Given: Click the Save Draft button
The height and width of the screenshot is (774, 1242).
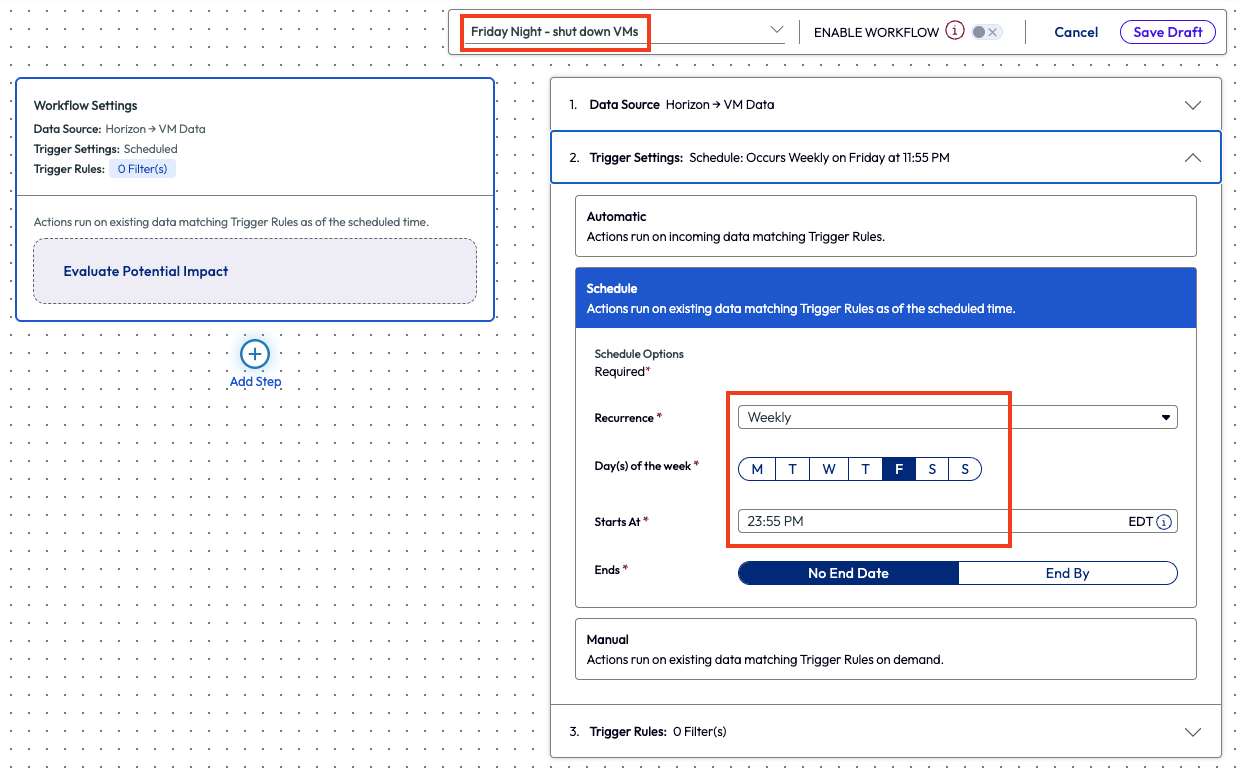Looking at the screenshot, I should (x=1167, y=32).
